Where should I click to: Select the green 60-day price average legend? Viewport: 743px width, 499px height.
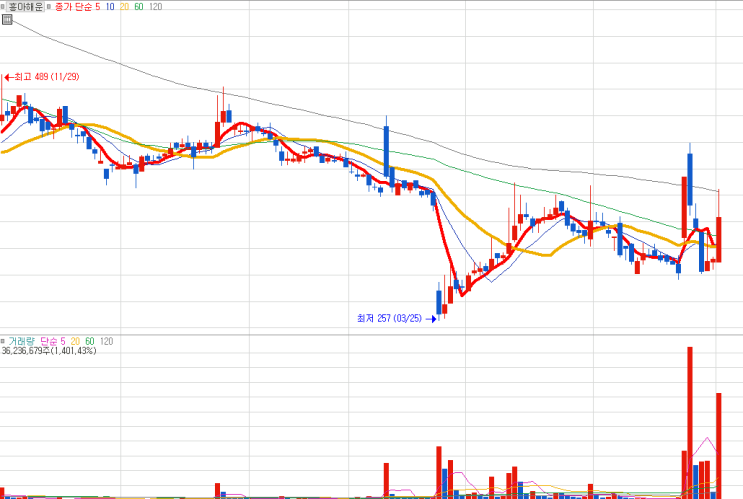(x=138, y=7)
